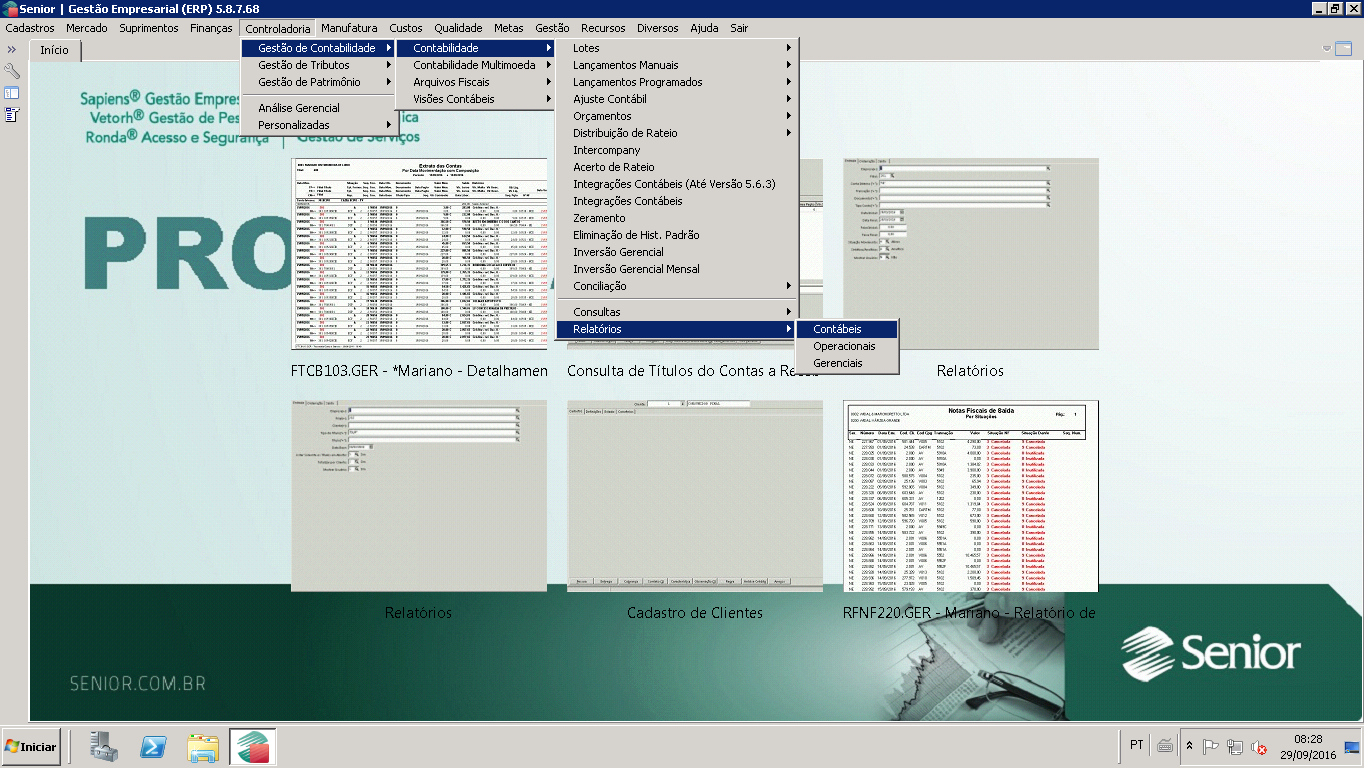Open the Diversos menu
The width and height of the screenshot is (1364, 768).
point(657,28)
